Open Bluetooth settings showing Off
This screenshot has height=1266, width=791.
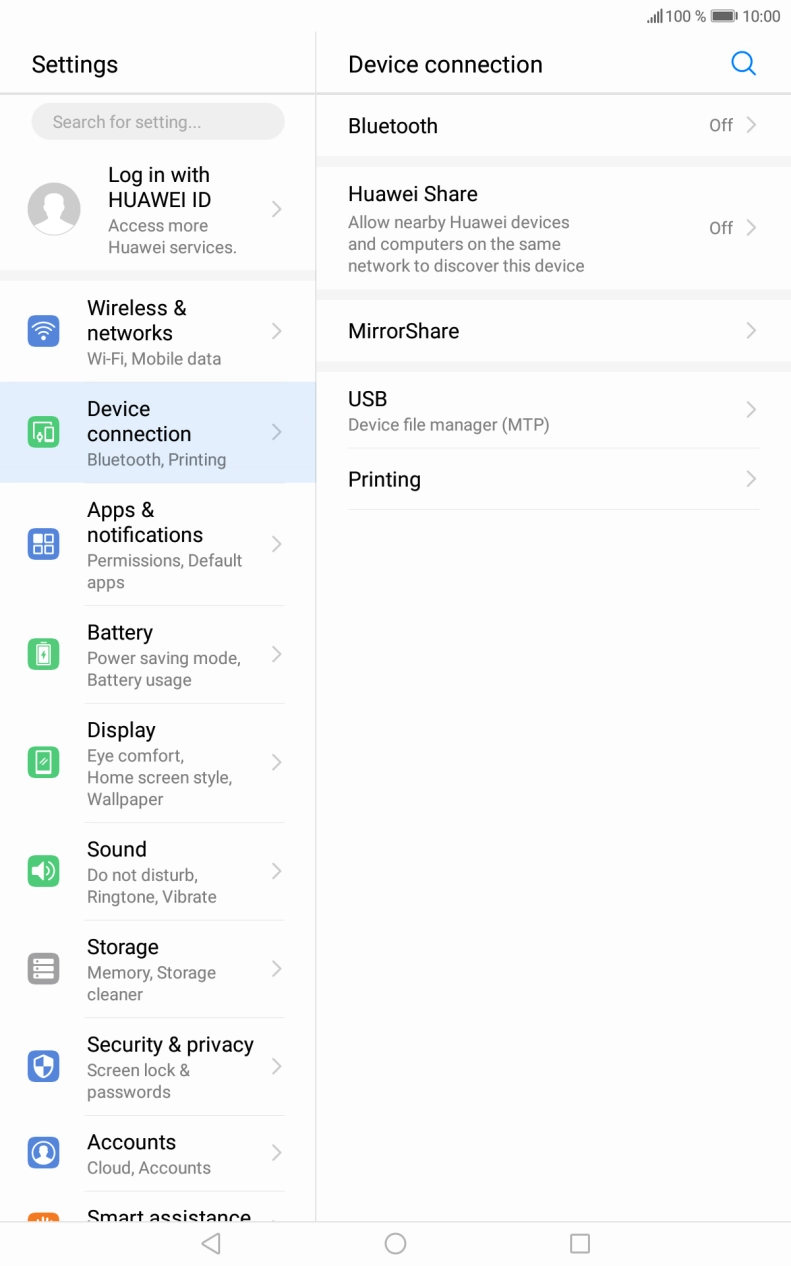(x=552, y=126)
